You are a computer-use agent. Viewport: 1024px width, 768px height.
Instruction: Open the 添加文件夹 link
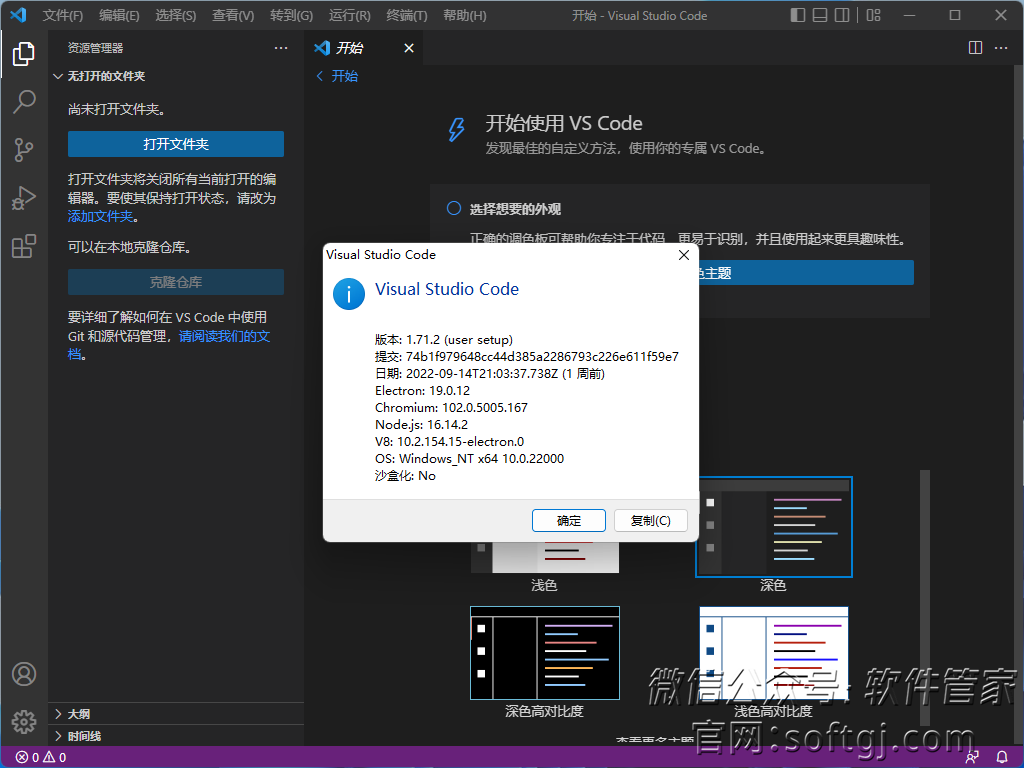coord(101,216)
